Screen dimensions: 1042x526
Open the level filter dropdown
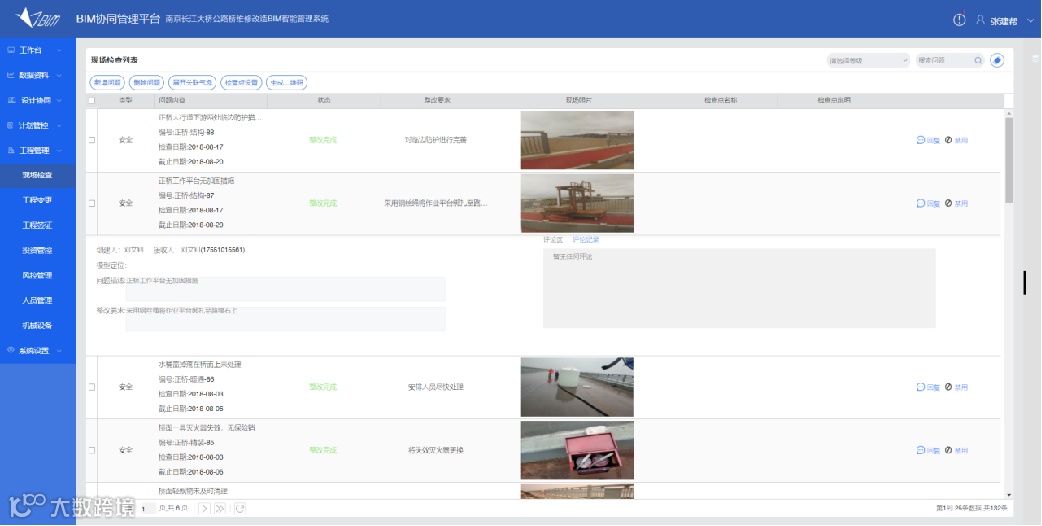867,60
